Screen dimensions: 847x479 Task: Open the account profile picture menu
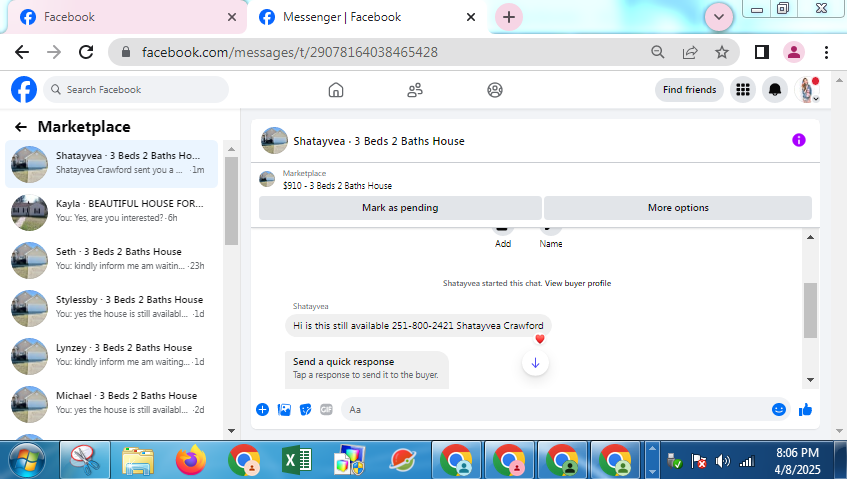click(x=807, y=90)
